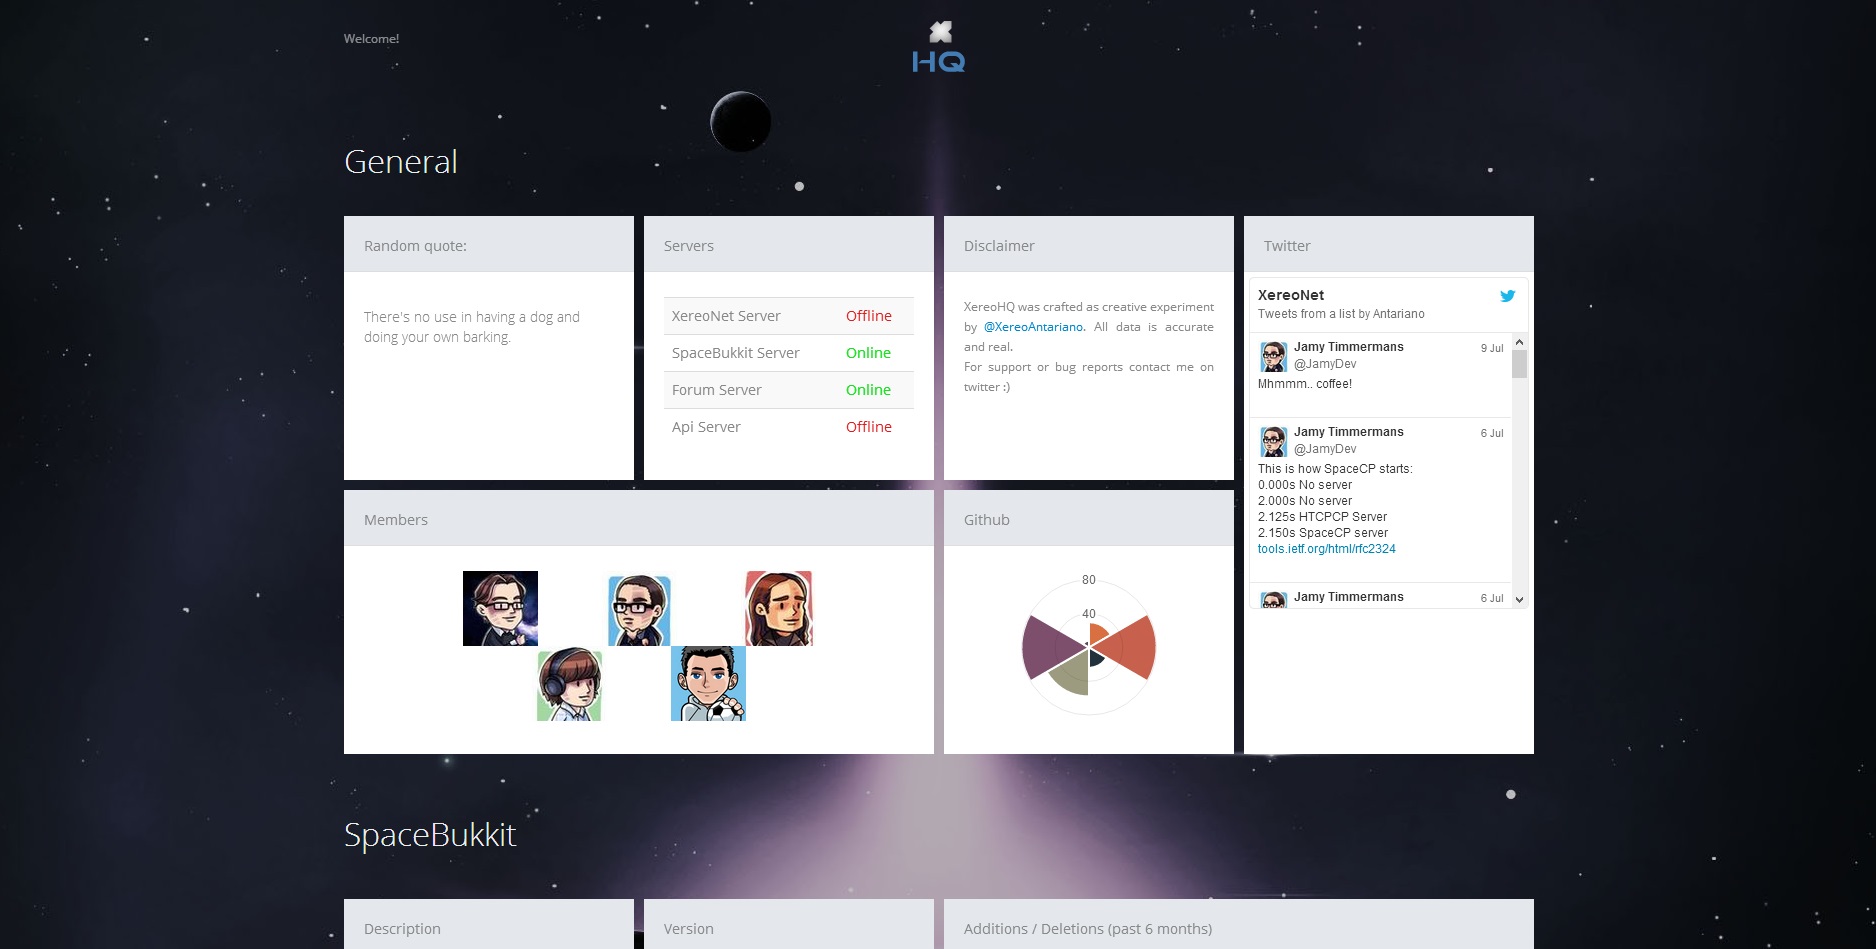Click the Welcome! text

pyautogui.click(x=371, y=39)
